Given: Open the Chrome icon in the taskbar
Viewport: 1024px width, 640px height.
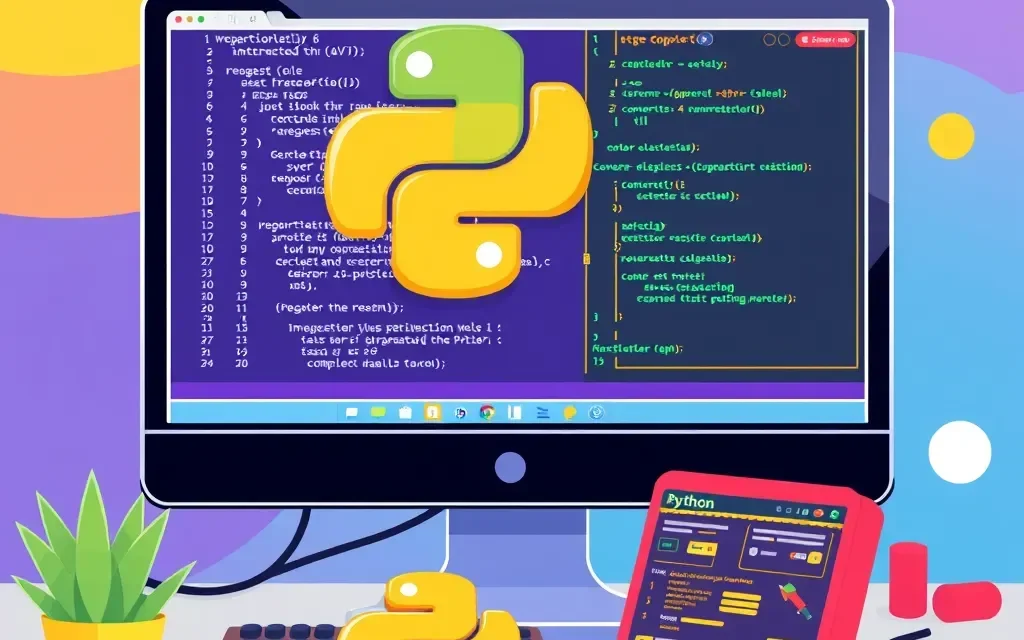Looking at the screenshot, I should [487, 413].
